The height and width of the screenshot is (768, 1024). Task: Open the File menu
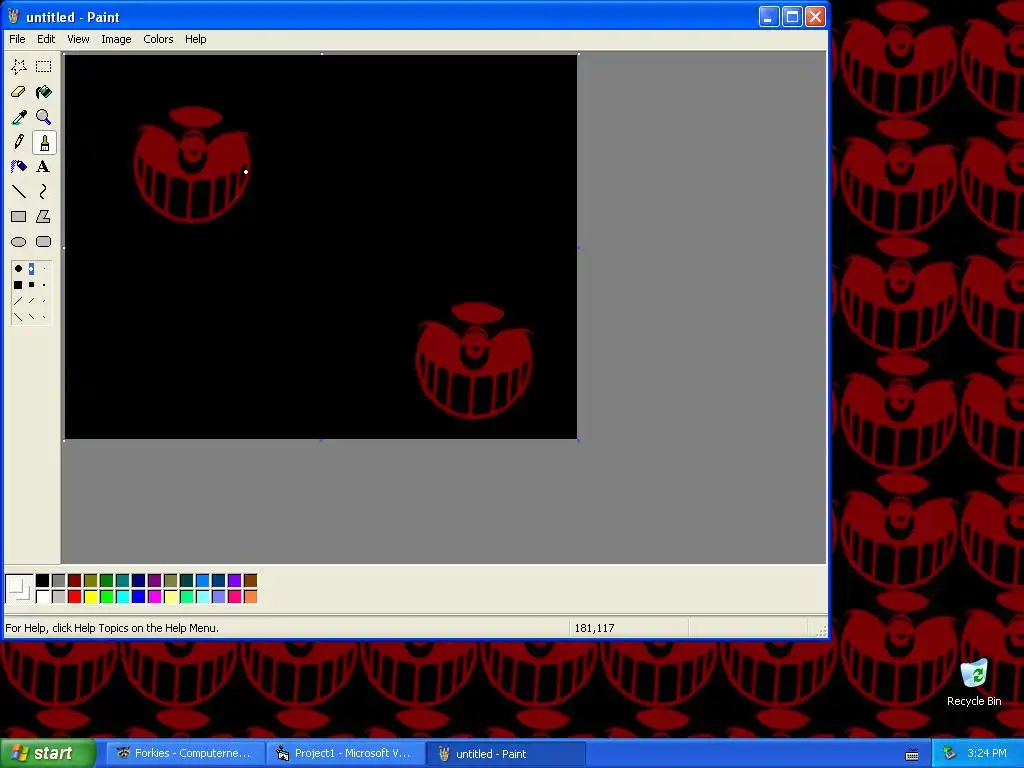click(17, 39)
